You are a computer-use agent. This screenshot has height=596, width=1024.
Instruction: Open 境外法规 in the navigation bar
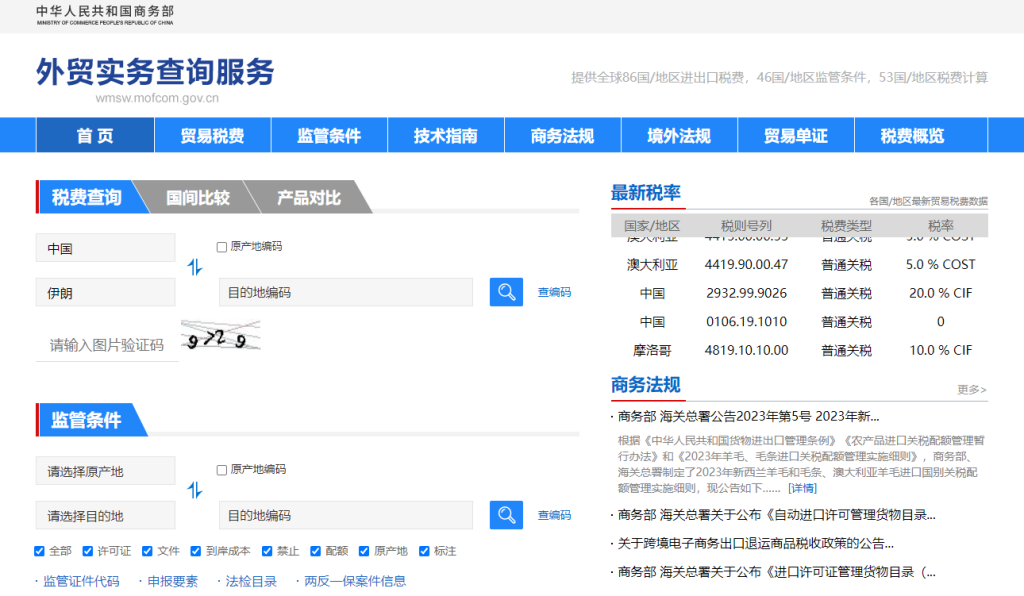click(x=679, y=135)
